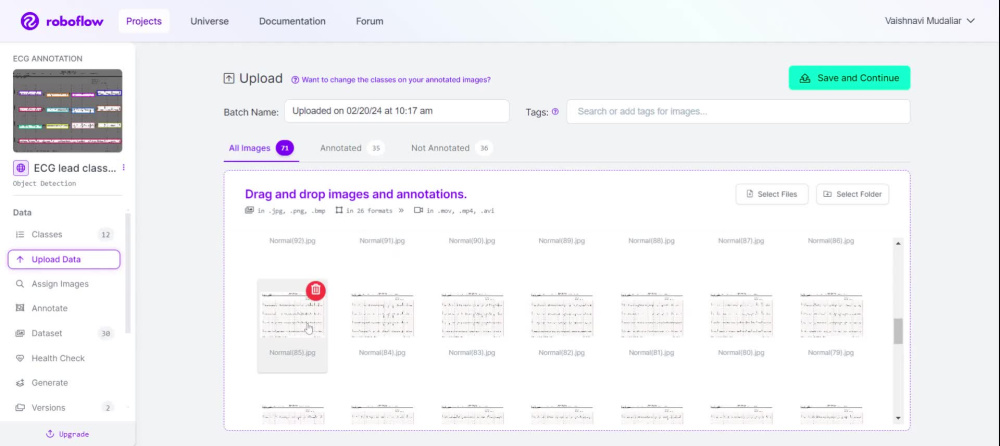
Task: Click the Upload heading icon
Action: [229, 78]
